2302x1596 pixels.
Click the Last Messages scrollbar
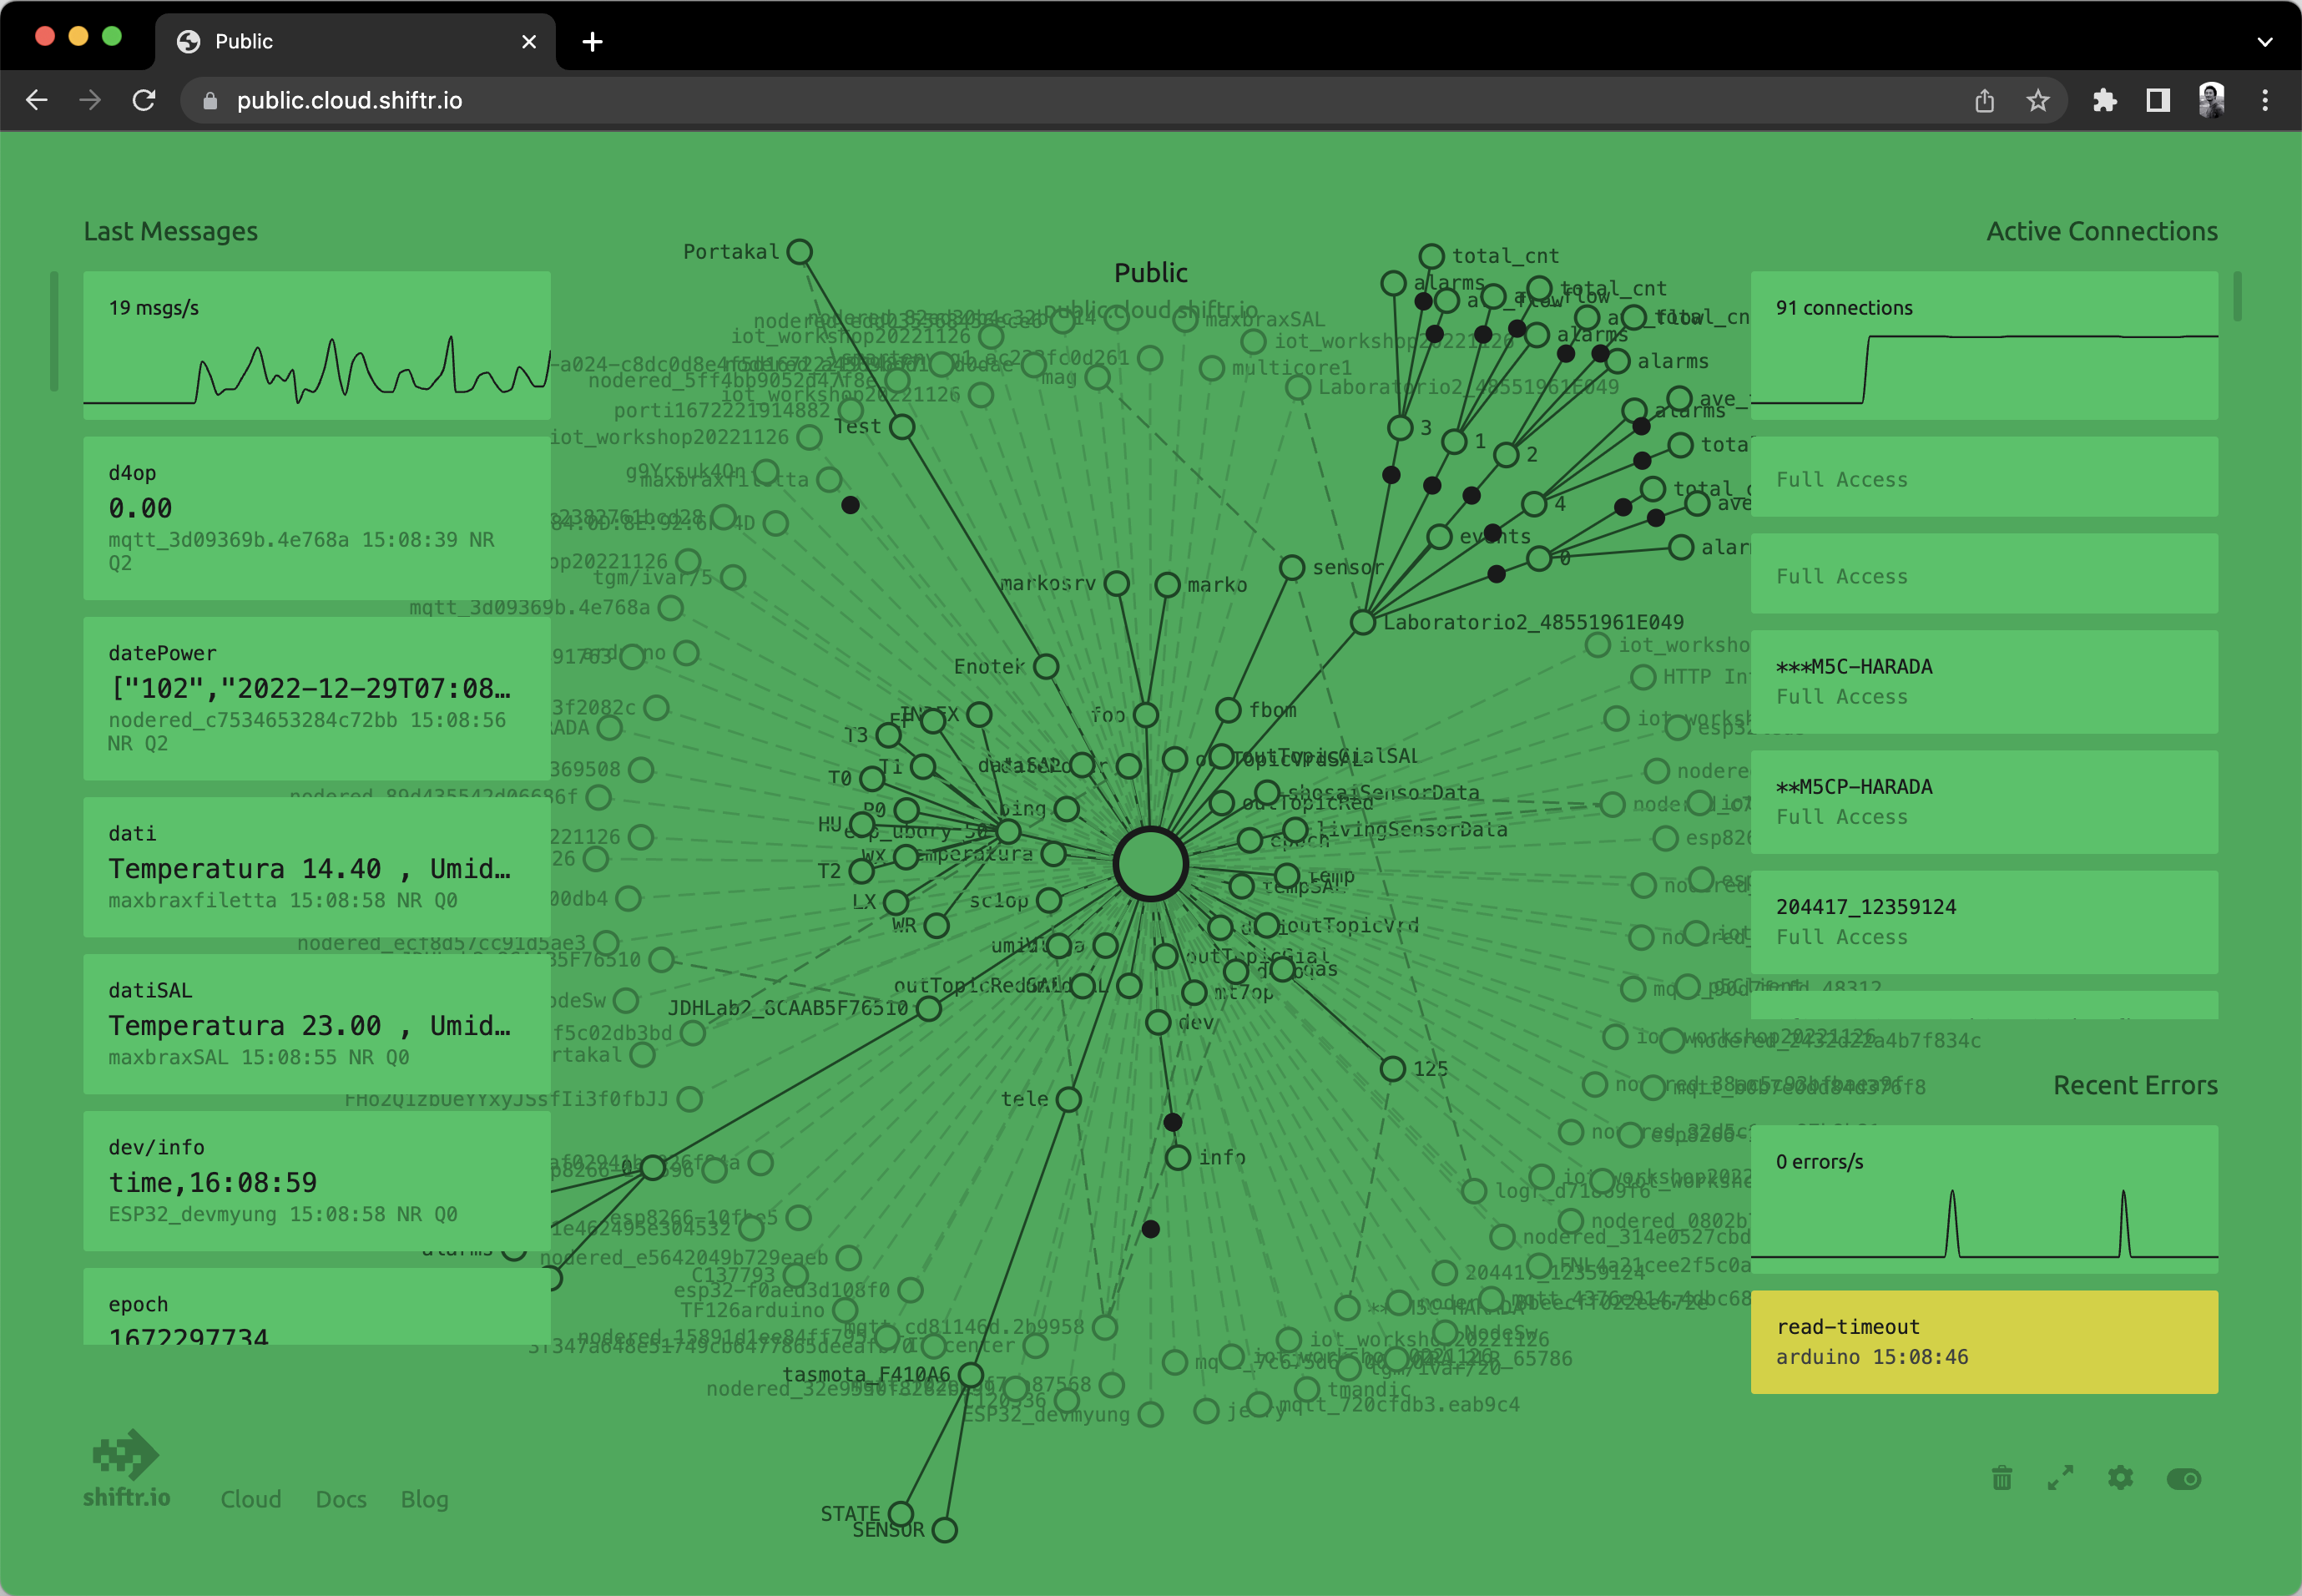coord(54,331)
